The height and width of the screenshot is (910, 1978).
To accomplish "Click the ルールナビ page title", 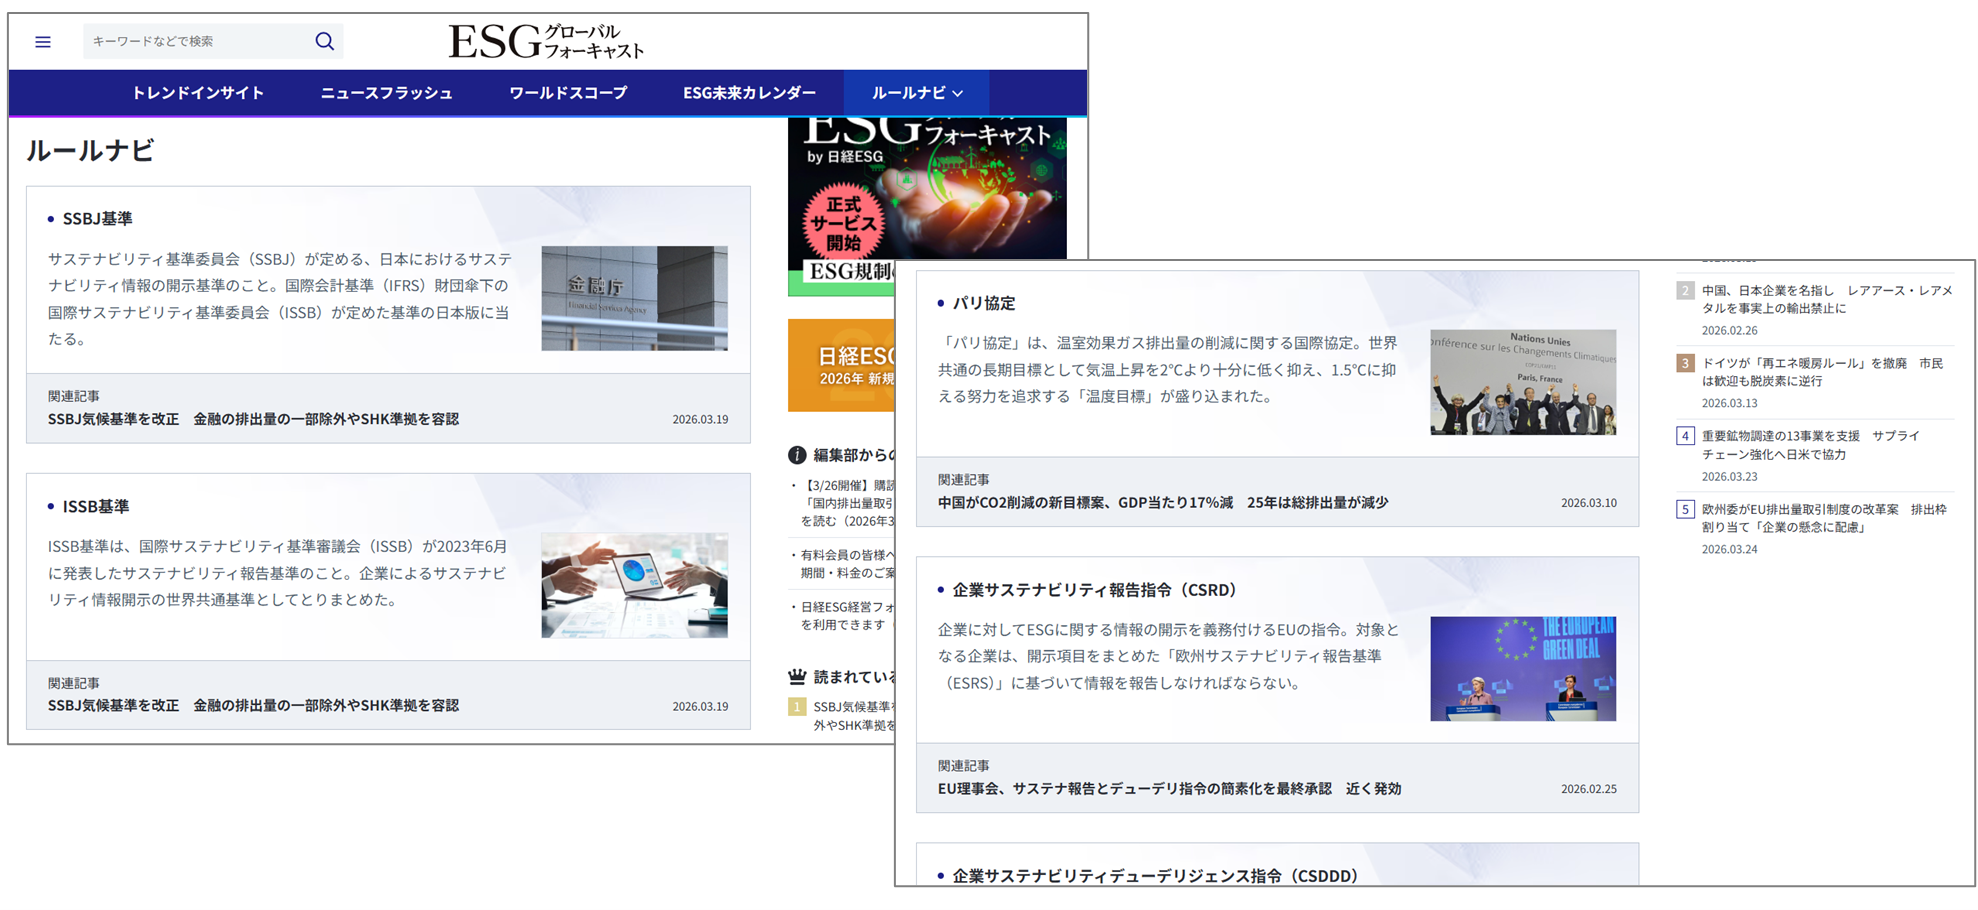I will (x=90, y=150).
